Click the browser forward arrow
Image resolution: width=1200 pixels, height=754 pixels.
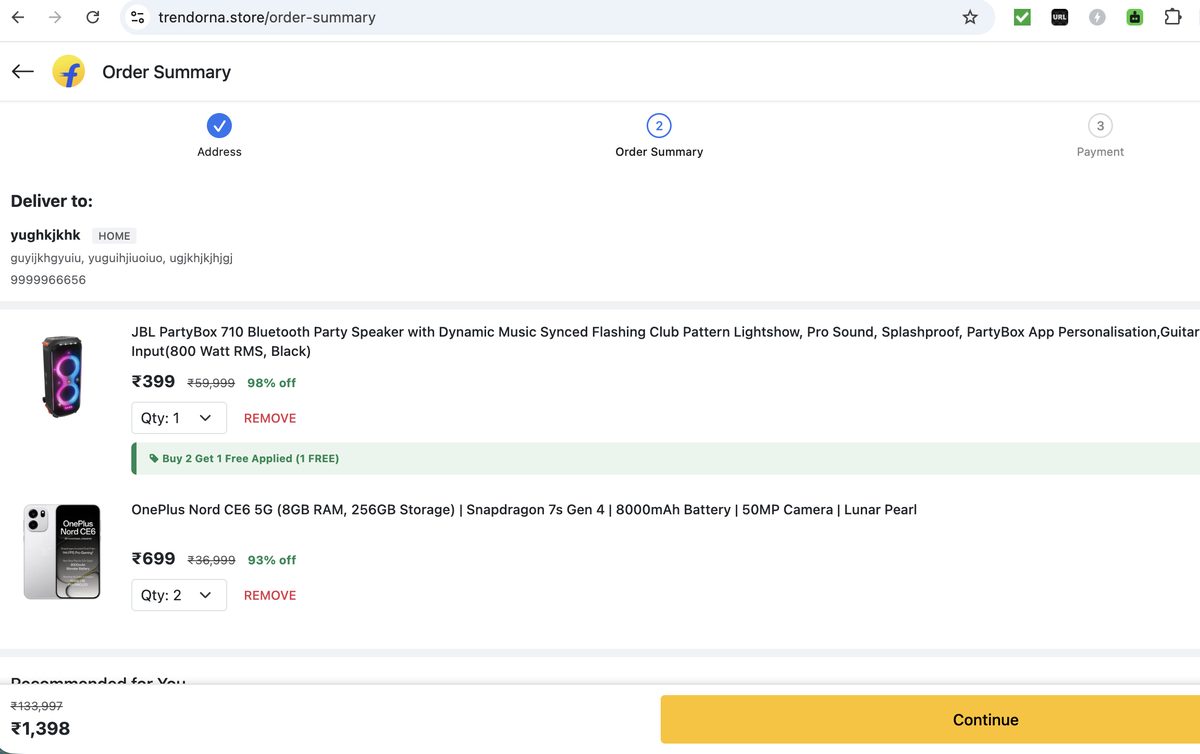pos(55,17)
